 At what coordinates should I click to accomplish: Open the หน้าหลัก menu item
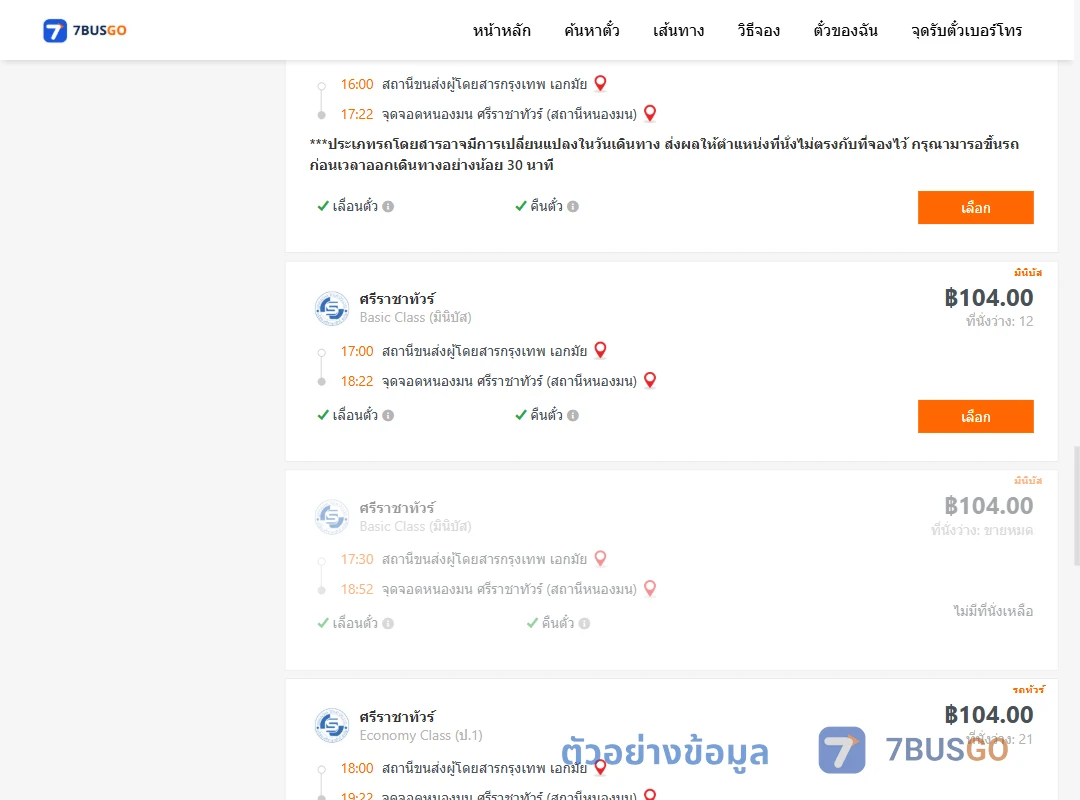(501, 30)
